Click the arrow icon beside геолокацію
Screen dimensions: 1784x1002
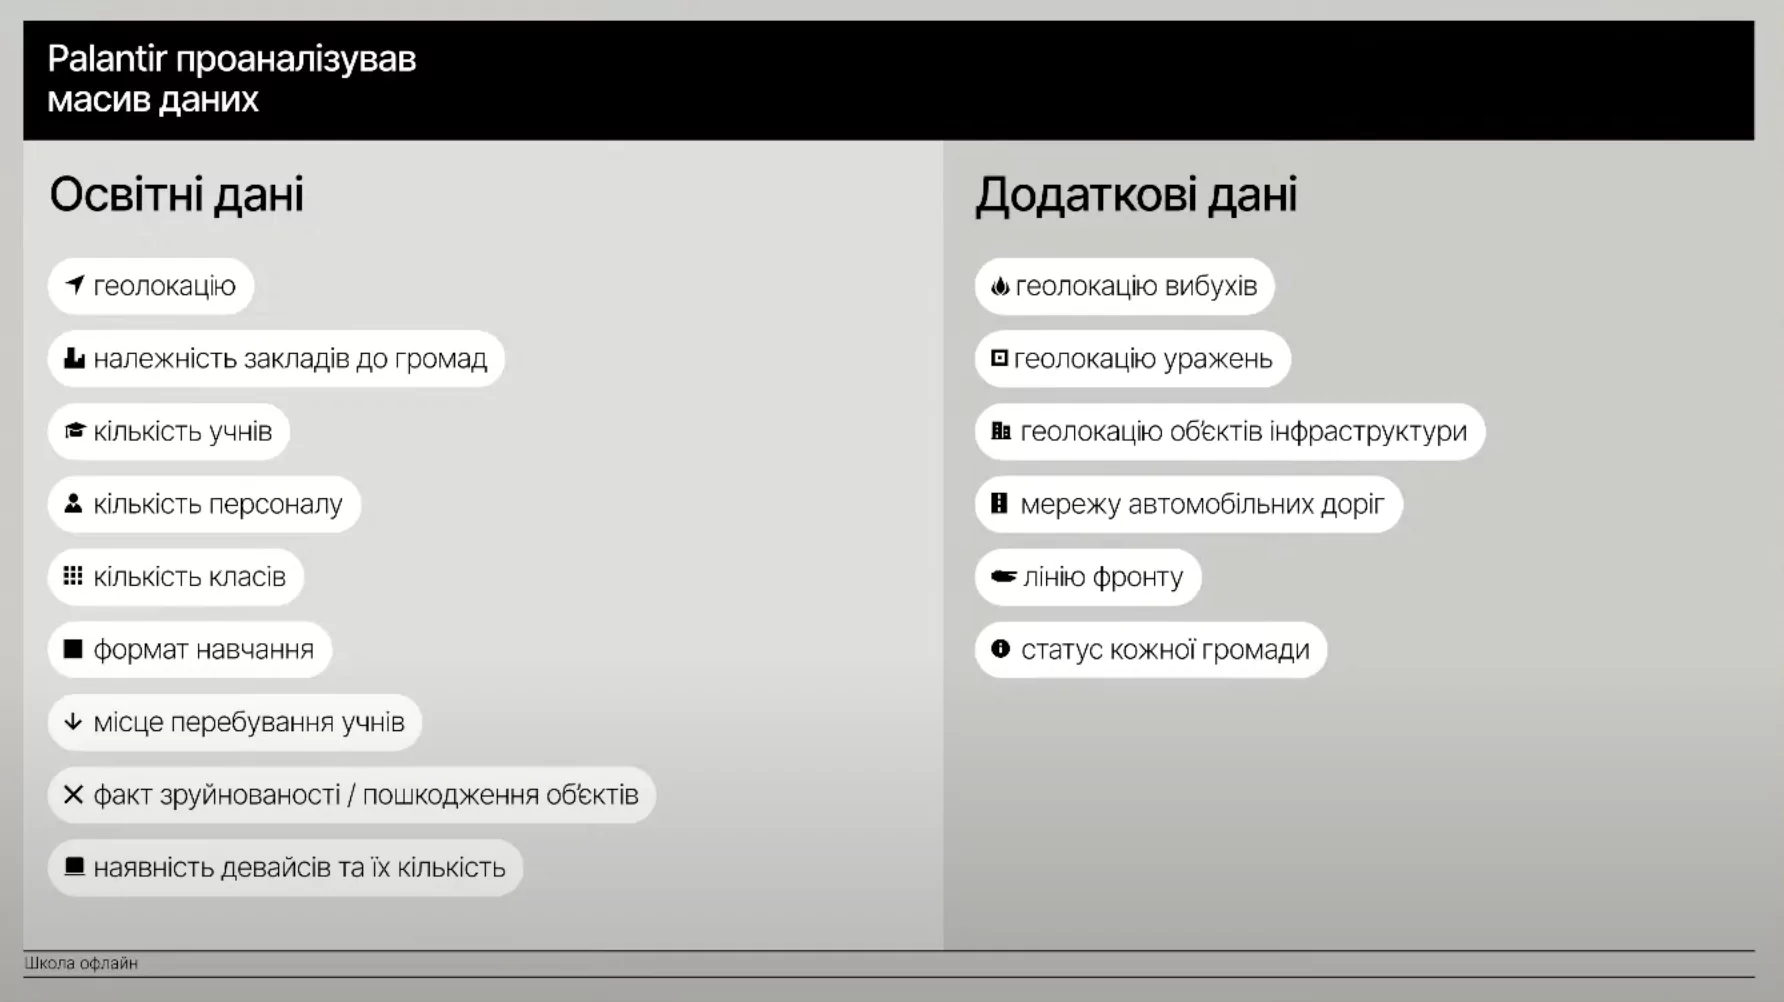click(74, 285)
